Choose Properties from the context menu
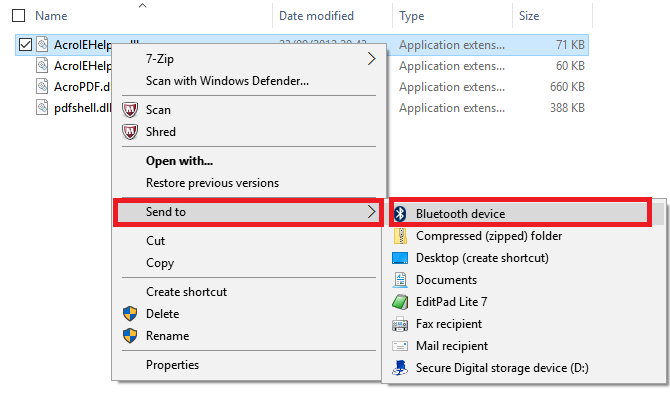The image size is (670, 411). pyautogui.click(x=172, y=365)
